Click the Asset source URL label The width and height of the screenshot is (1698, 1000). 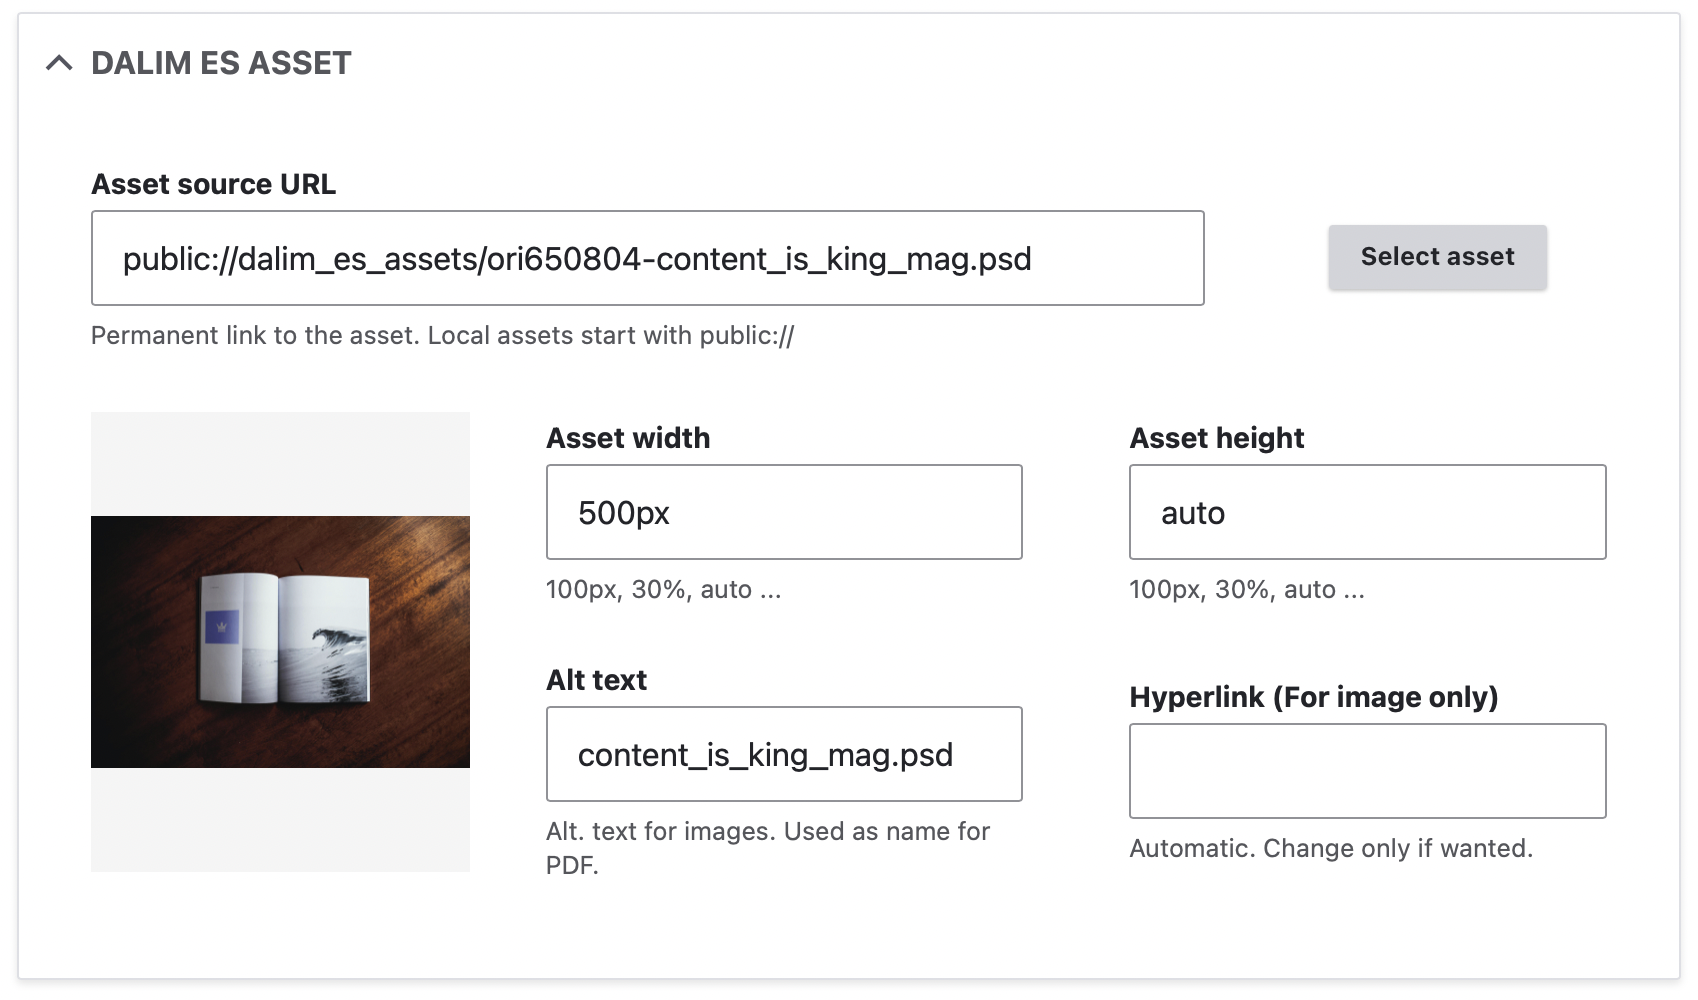[x=213, y=184]
